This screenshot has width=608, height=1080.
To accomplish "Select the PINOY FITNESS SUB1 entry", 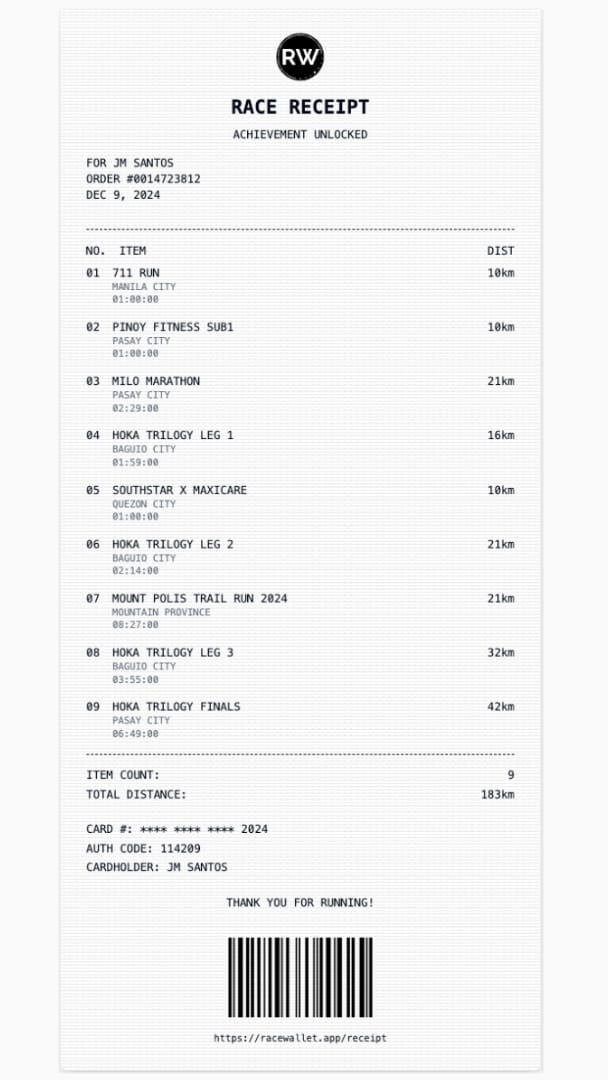I will (x=300, y=340).
